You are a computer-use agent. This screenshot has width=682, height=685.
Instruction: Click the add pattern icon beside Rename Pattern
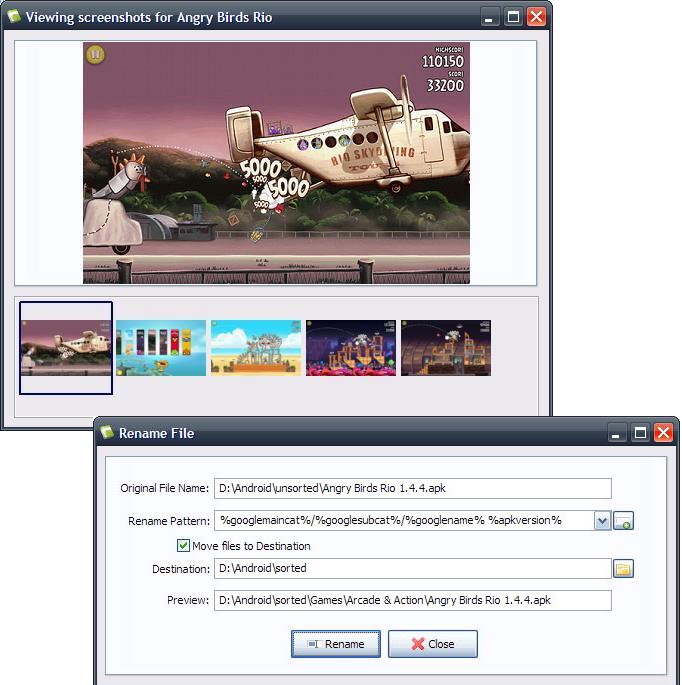point(623,520)
